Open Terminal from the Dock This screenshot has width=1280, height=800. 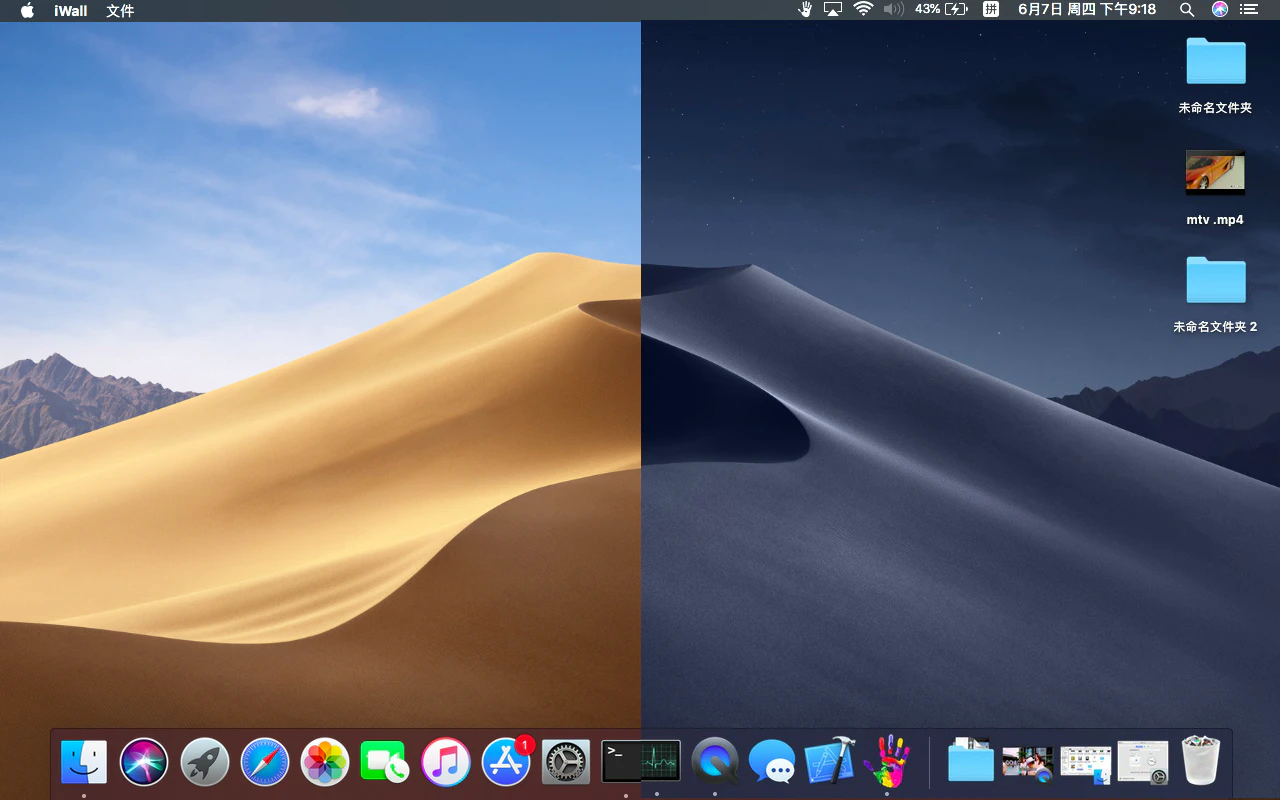click(x=621, y=762)
